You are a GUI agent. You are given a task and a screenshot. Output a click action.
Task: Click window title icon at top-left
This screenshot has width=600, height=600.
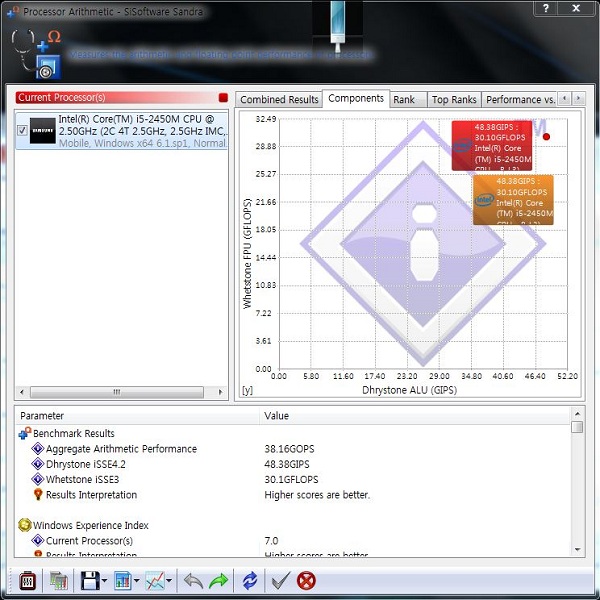(x=13, y=11)
